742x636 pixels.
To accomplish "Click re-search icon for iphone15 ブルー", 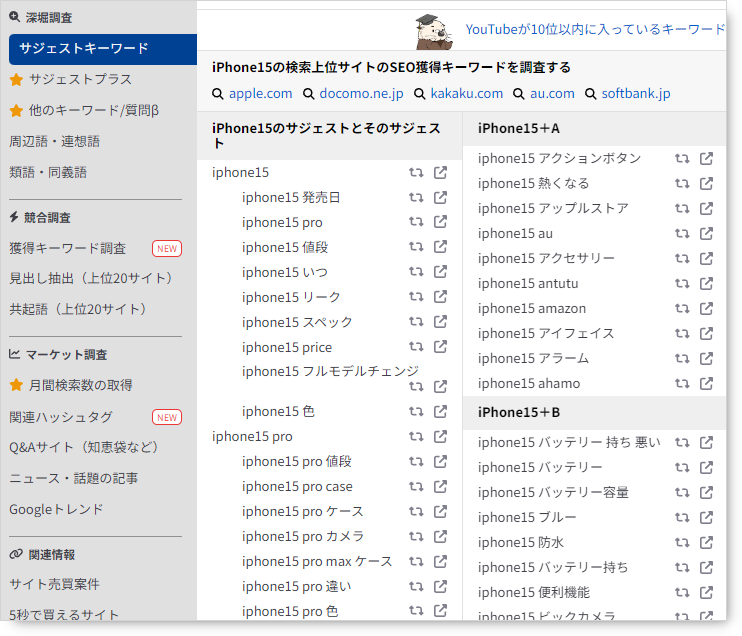I will (x=682, y=518).
